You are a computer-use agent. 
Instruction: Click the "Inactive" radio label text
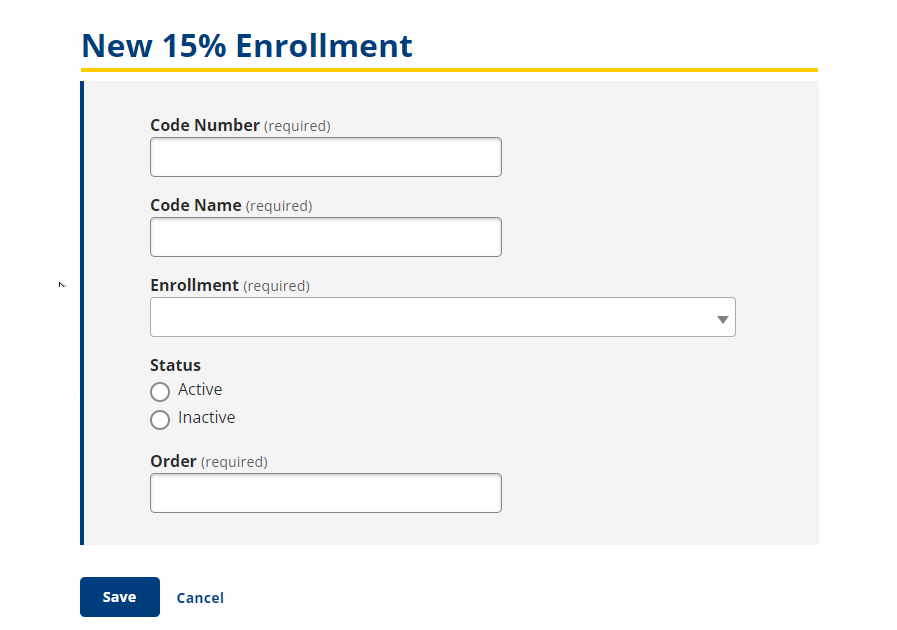pos(207,418)
